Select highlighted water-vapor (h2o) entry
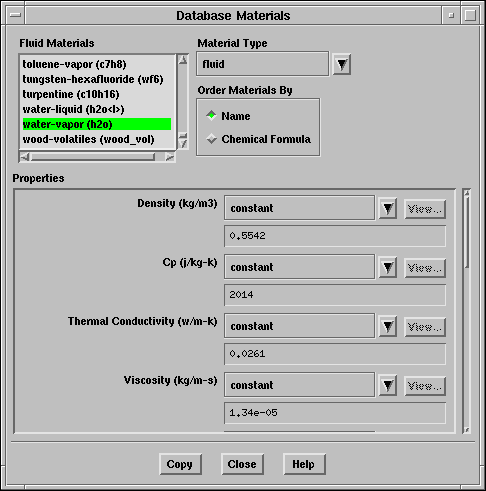Screen dimensions: 486x491 click(97, 124)
